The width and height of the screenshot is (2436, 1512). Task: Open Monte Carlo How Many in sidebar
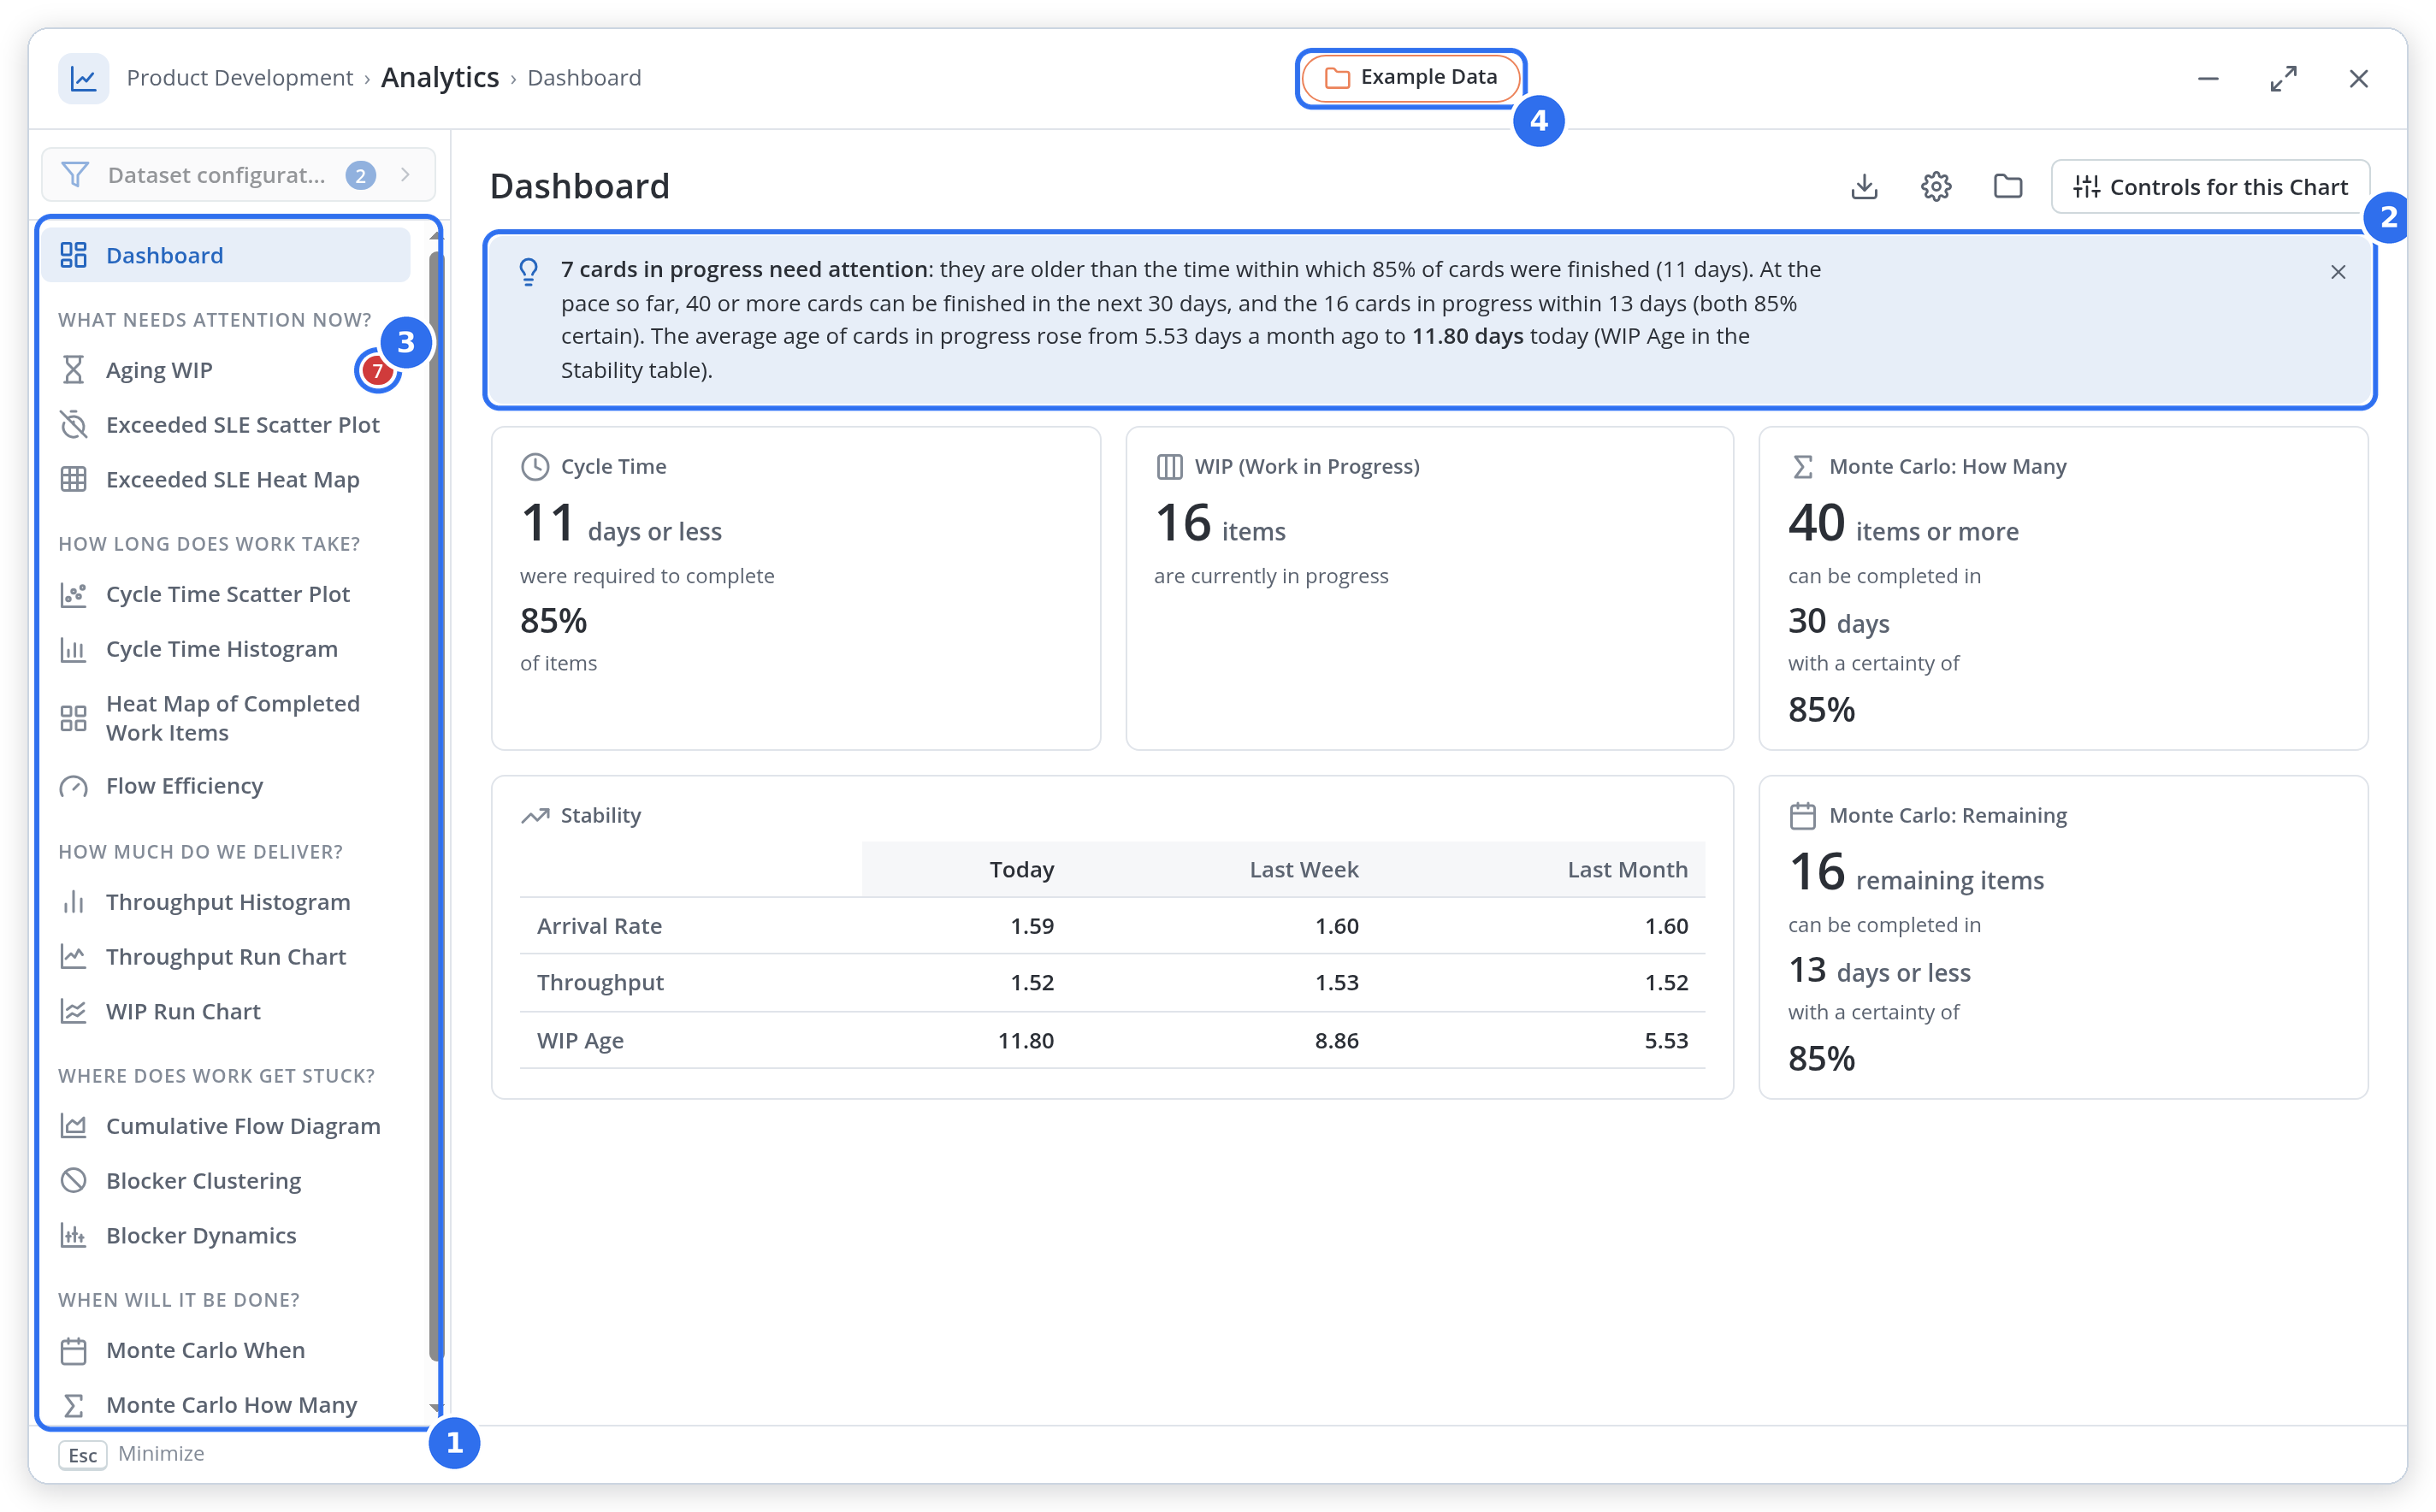(227, 1405)
